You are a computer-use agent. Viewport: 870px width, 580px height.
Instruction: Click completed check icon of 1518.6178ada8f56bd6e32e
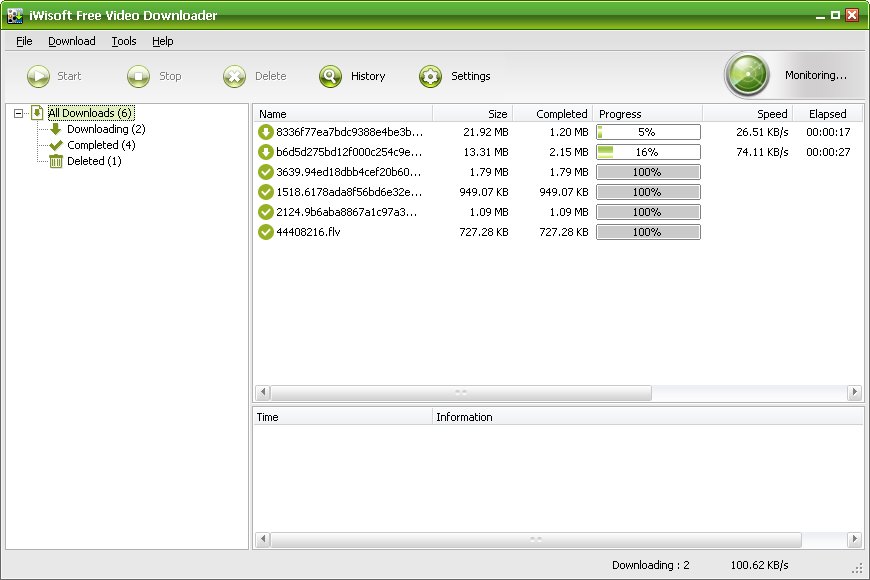(x=266, y=192)
